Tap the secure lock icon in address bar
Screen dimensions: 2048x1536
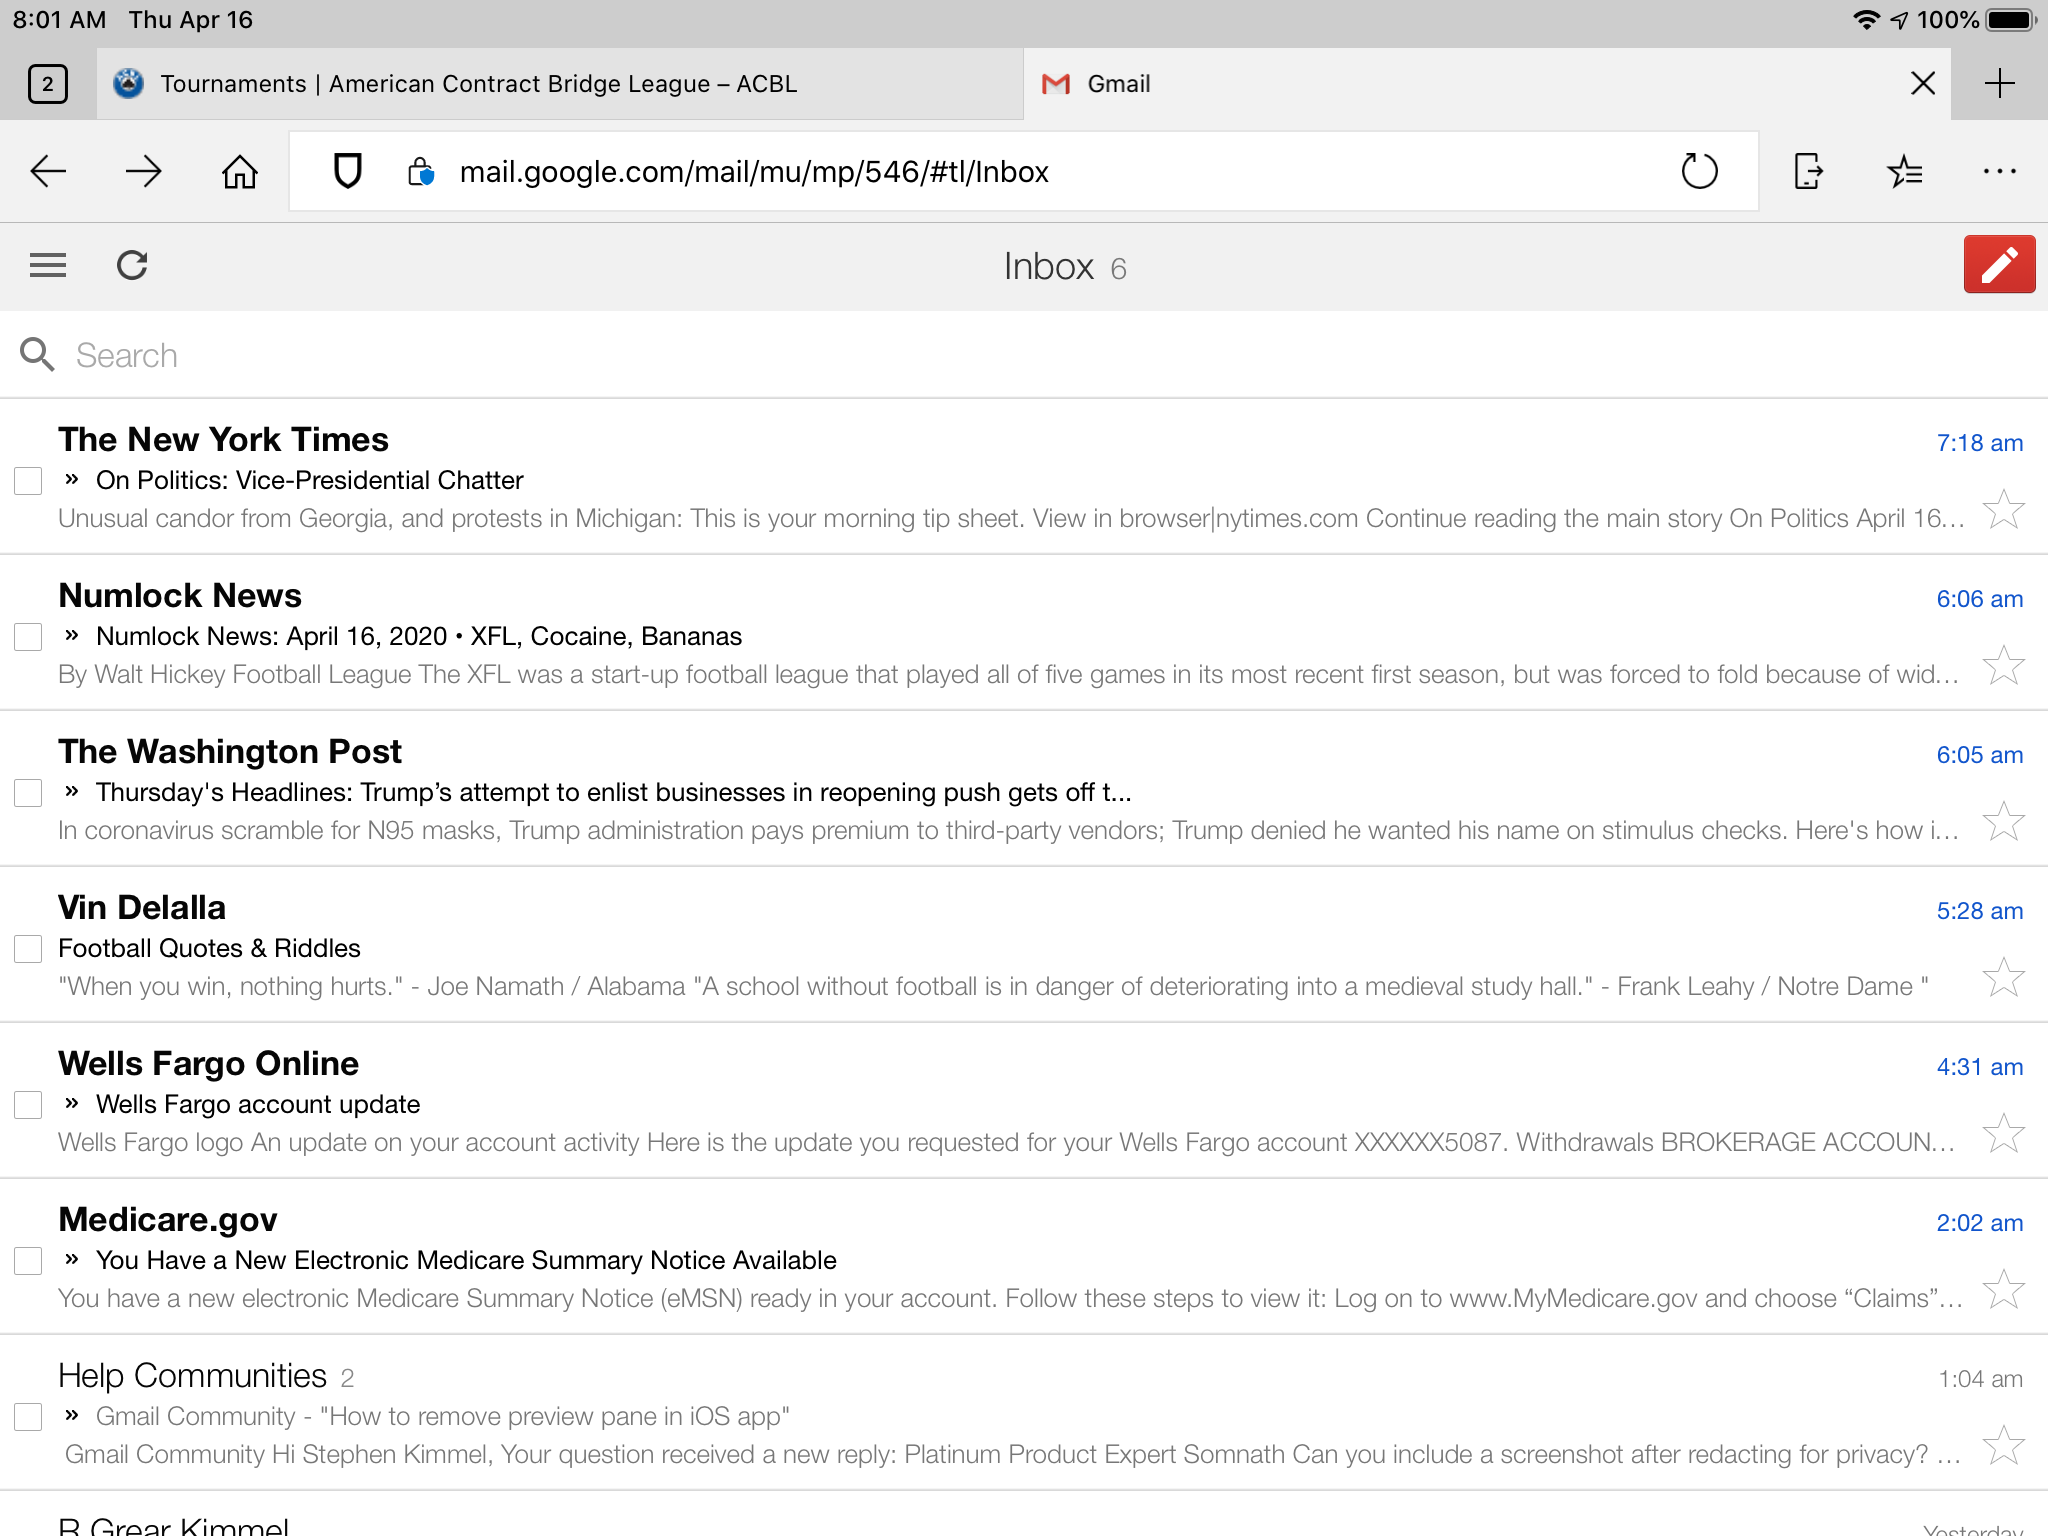(x=421, y=172)
